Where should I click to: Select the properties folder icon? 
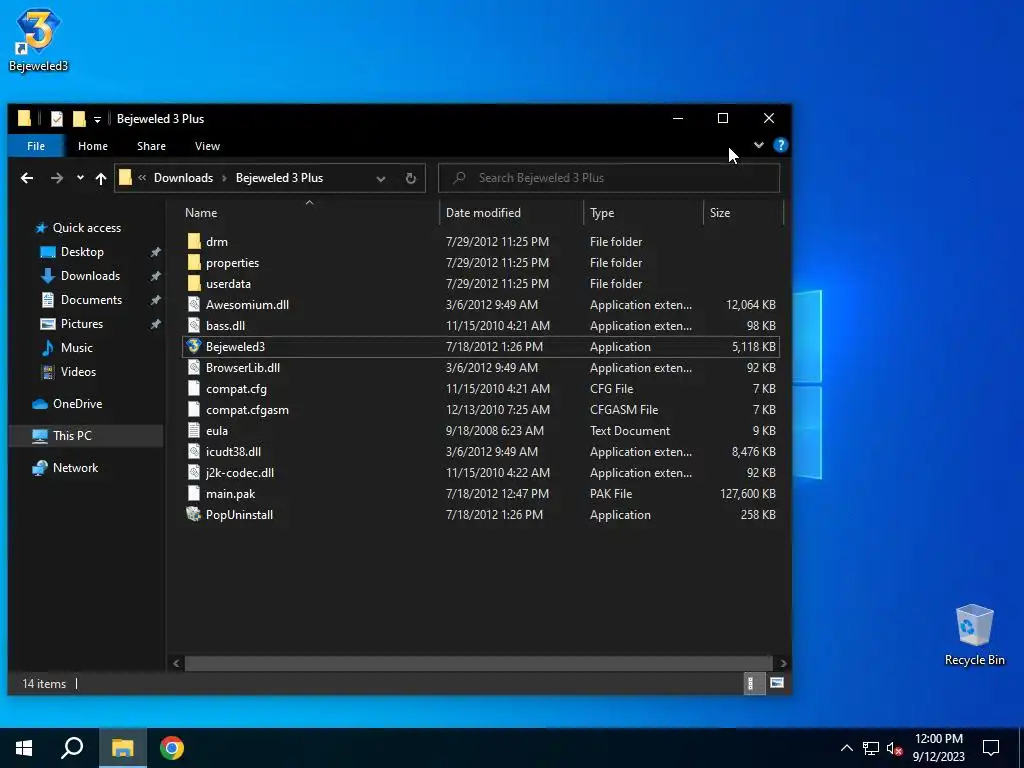click(194, 263)
